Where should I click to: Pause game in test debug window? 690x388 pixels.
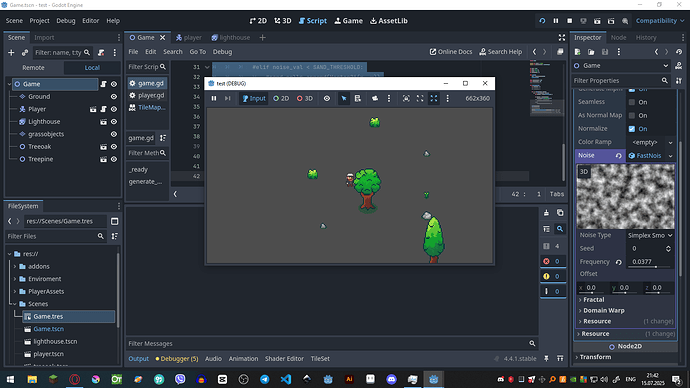pos(214,99)
